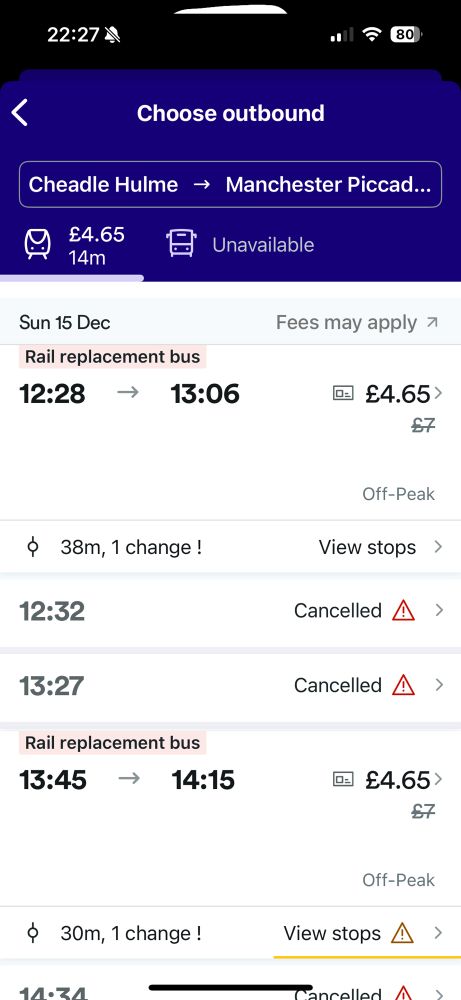This screenshot has height=1000, width=461.
Task: View stops for the 13:45 journey
Action: tap(332, 934)
